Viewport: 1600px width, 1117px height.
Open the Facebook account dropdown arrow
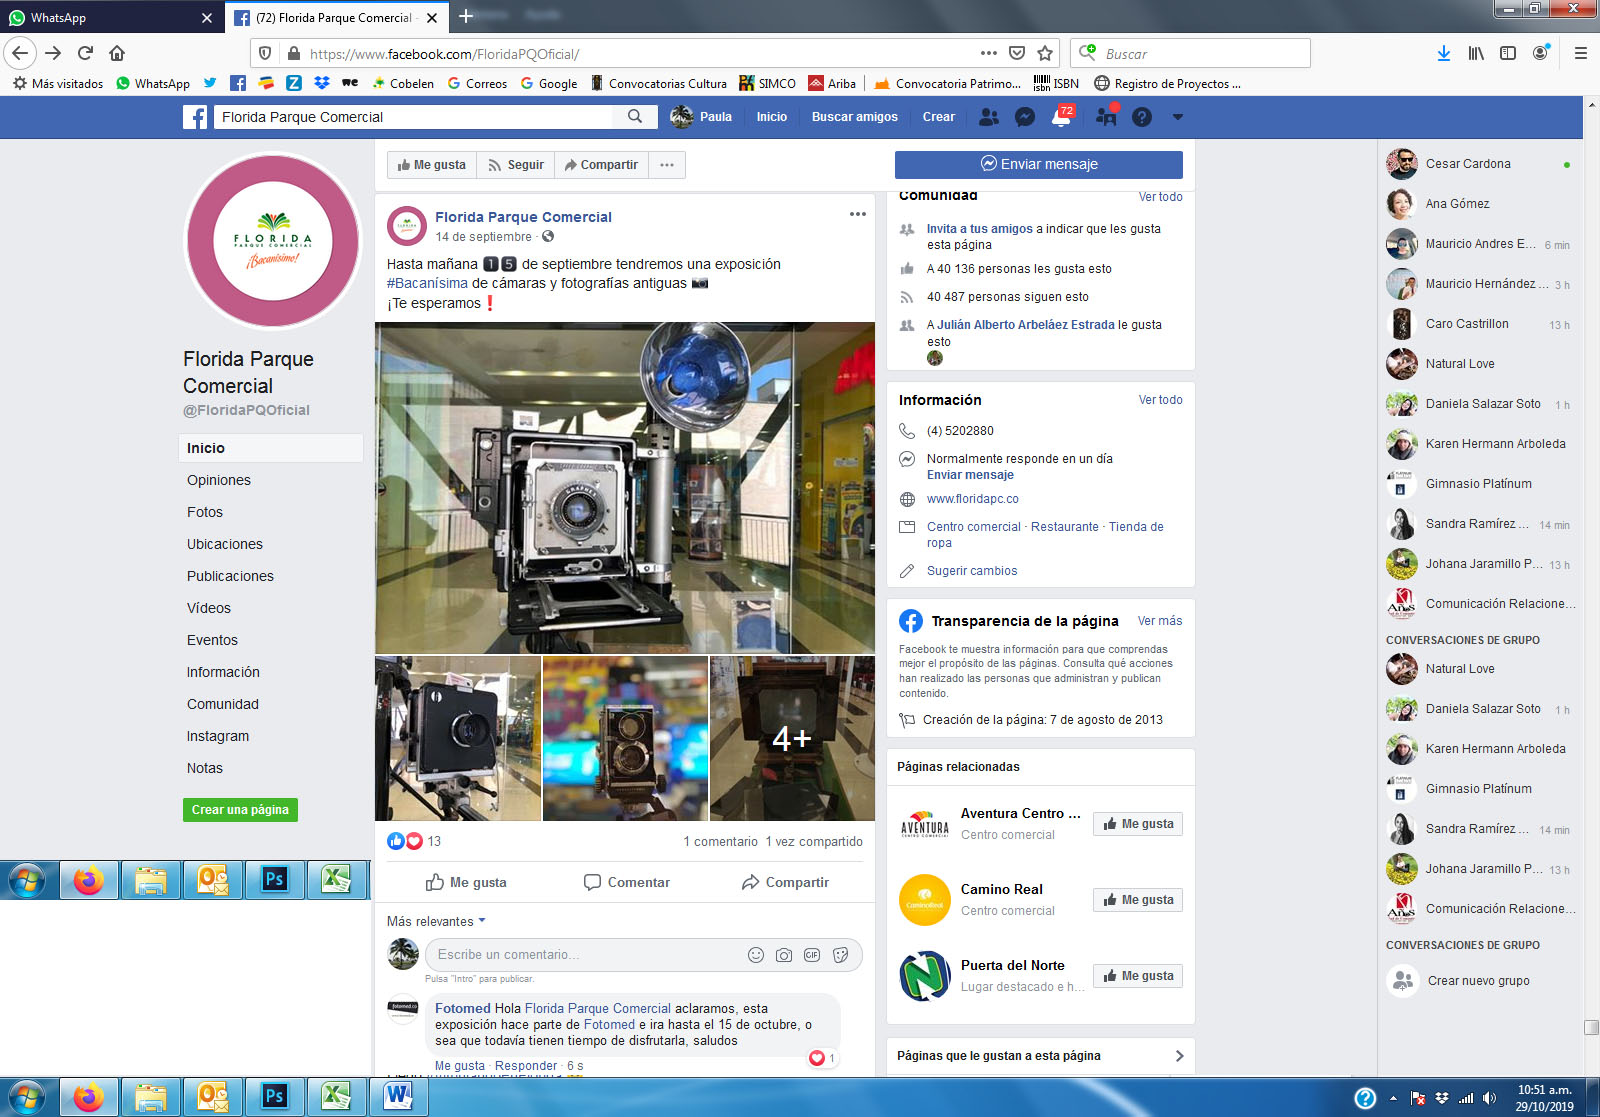coord(1178,117)
